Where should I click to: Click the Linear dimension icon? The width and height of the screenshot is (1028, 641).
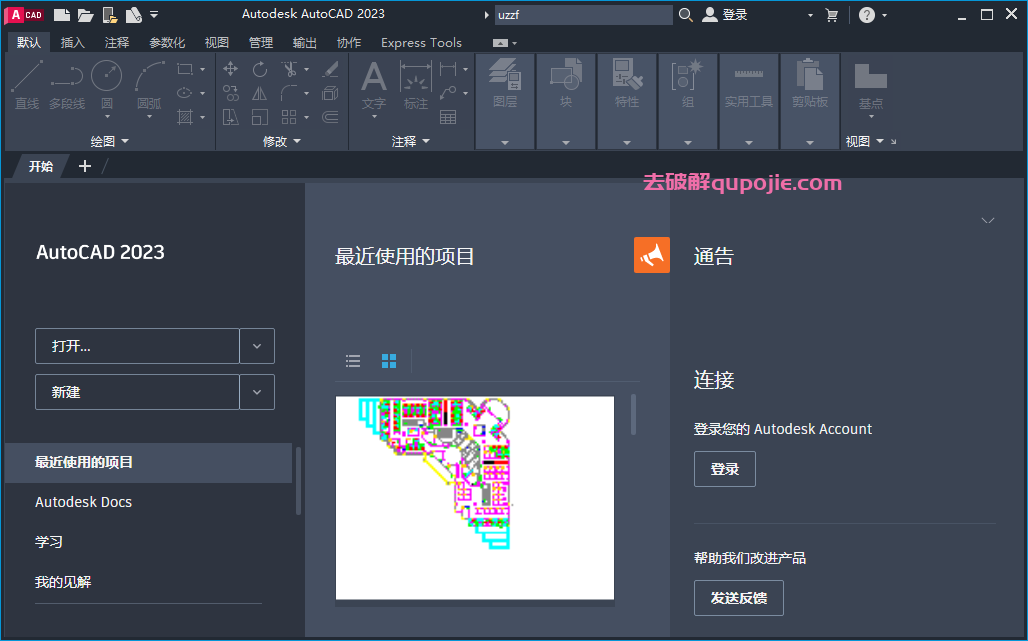(448, 69)
